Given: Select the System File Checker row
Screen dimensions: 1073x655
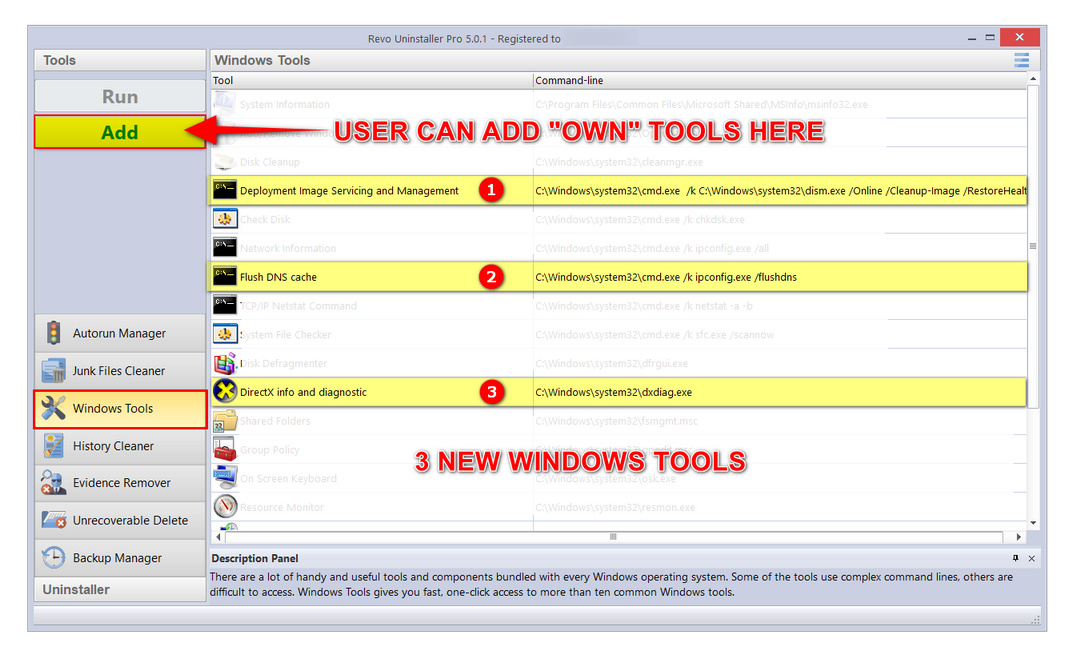Looking at the screenshot, I should click(617, 334).
